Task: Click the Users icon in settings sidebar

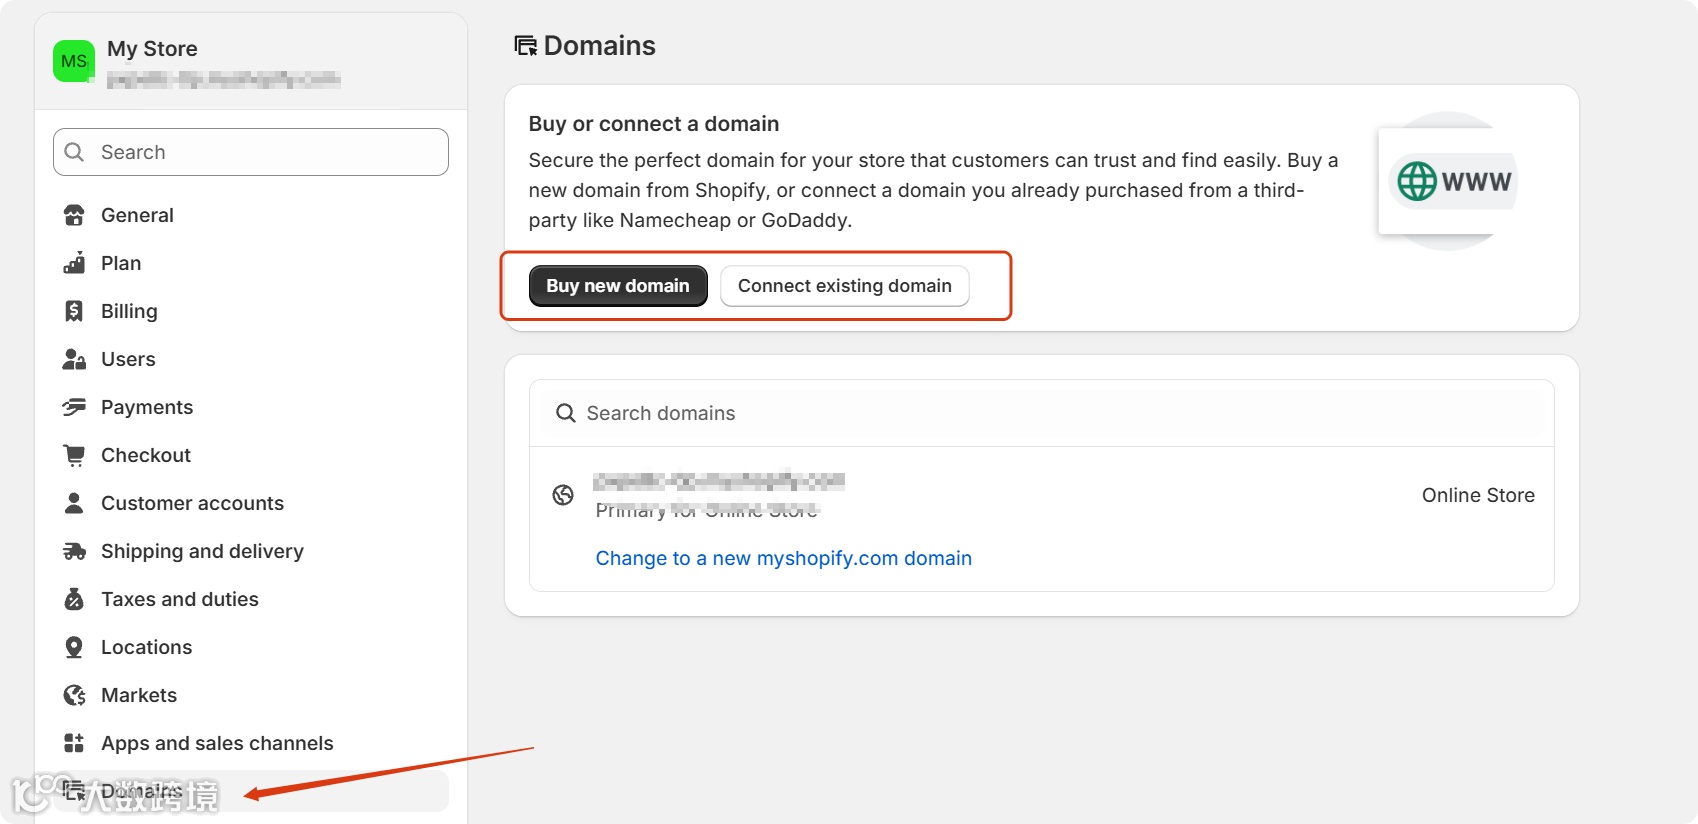Action: (74, 359)
